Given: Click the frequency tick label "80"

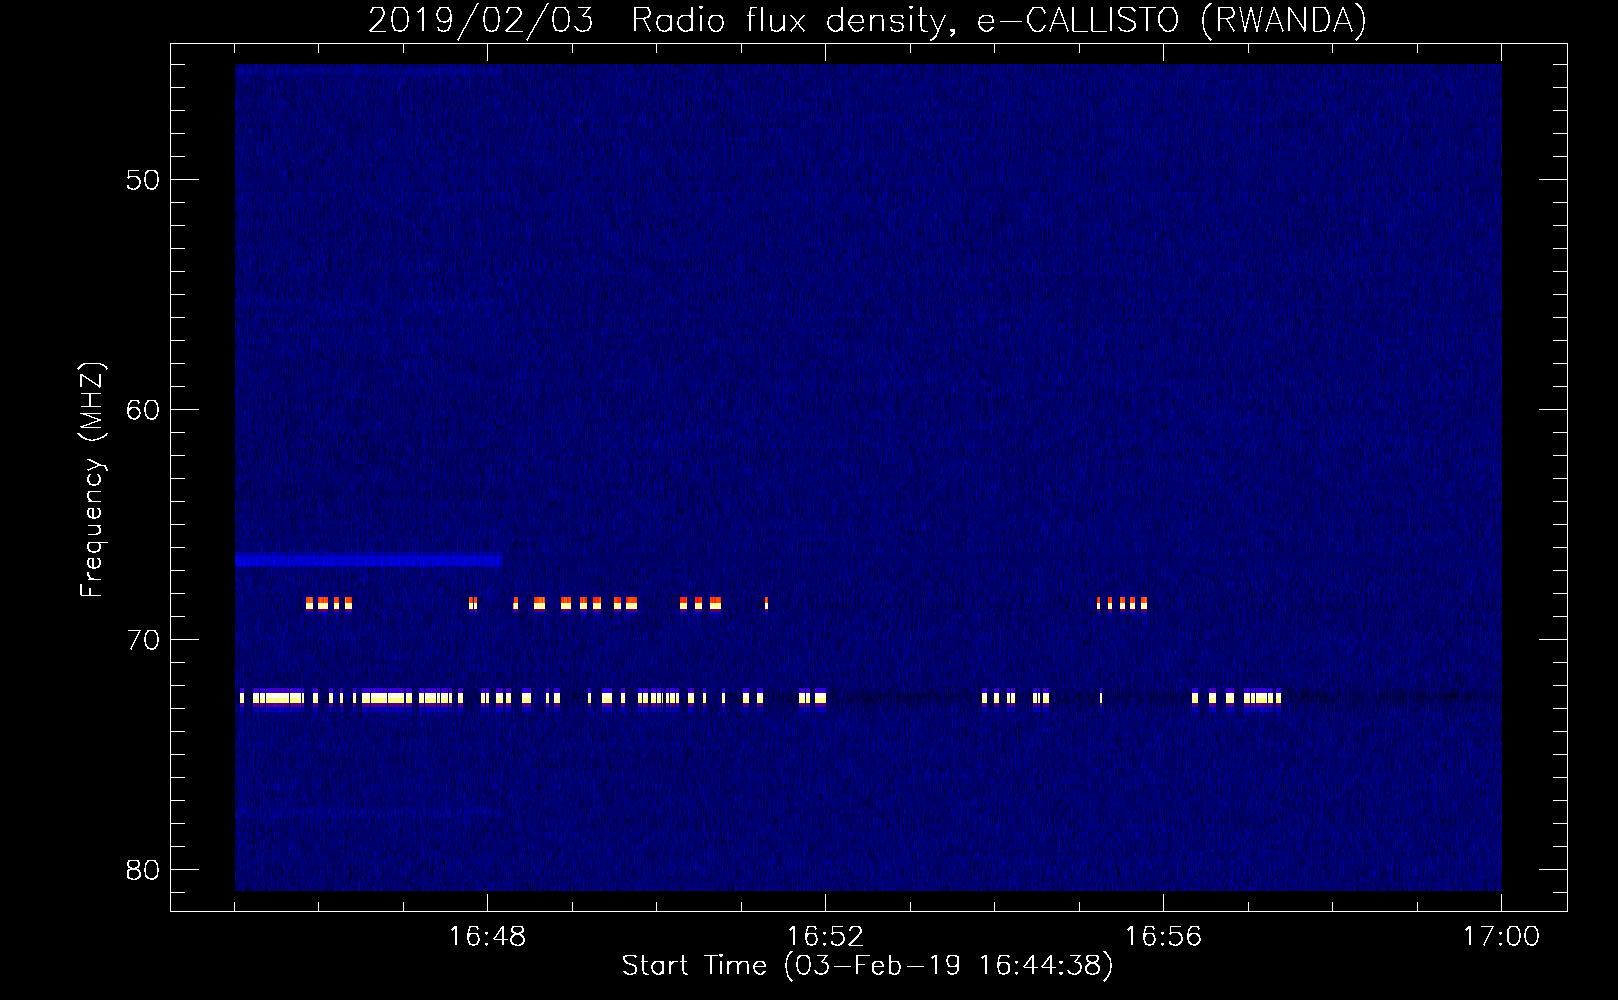Looking at the screenshot, I should pyautogui.click(x=143, y=870).
